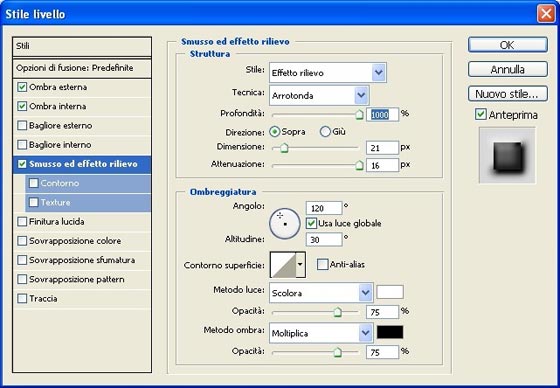Open the Tecnica dropdown showing Arrotonda
The height and width of the screenshot is (388, 560).
[319, 96]
